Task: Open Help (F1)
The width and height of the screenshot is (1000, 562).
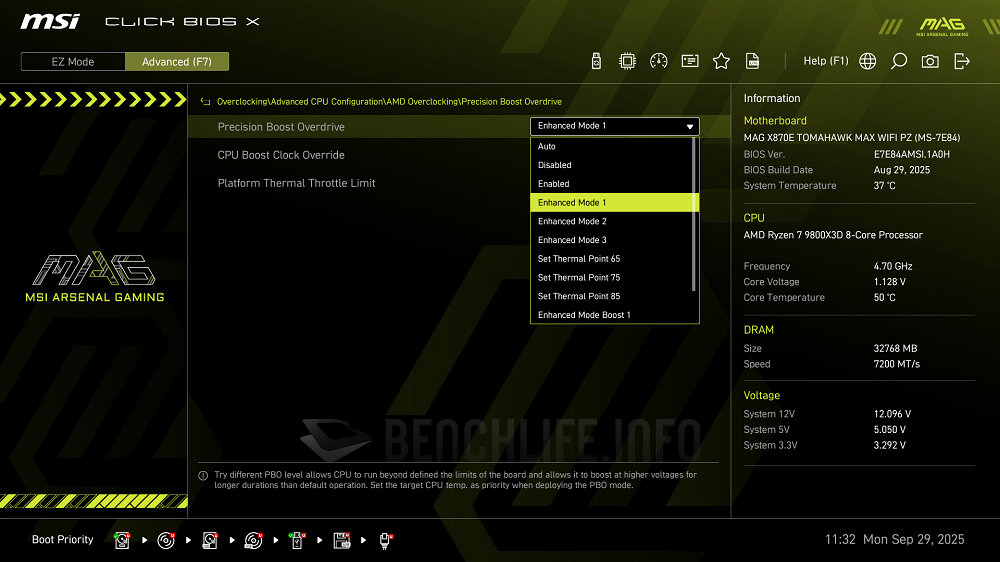Action: click(825, 61)
